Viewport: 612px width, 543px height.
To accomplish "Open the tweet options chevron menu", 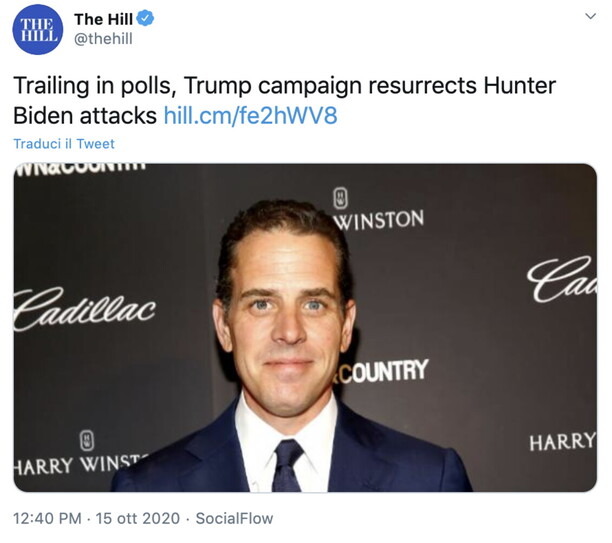I will (x=590, y=18).
